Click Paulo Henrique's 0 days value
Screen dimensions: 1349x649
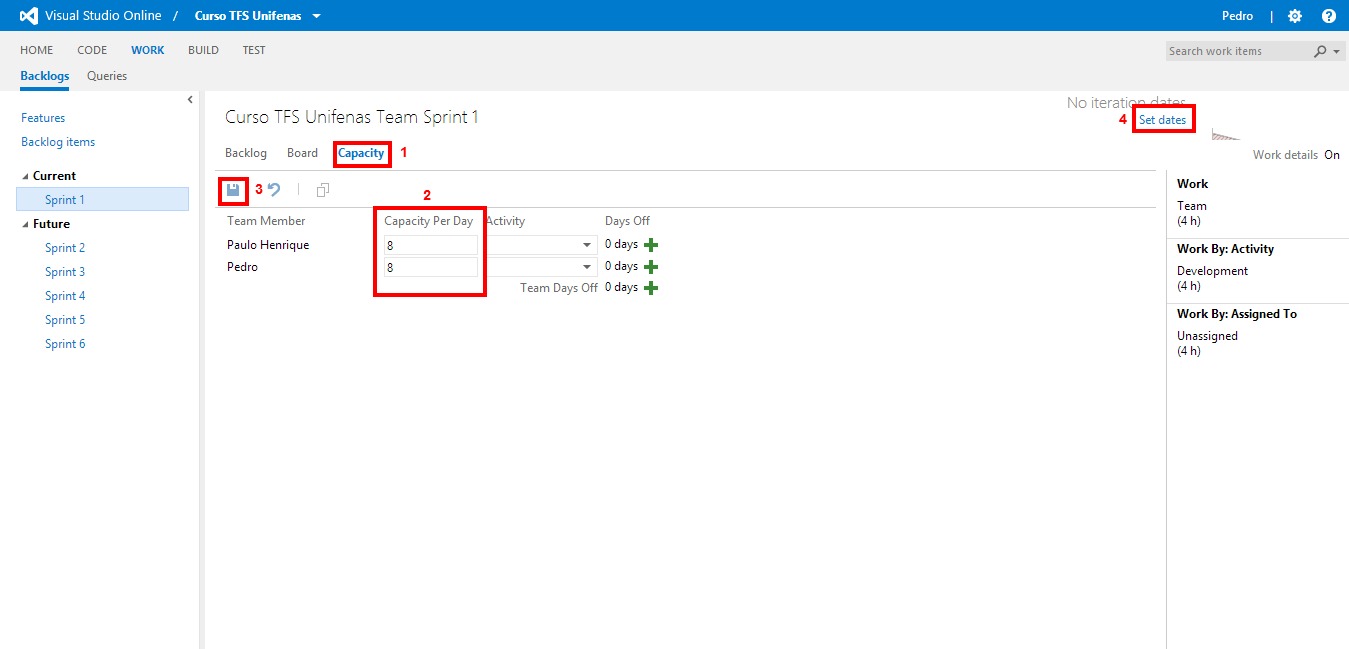tap(621, 244)
